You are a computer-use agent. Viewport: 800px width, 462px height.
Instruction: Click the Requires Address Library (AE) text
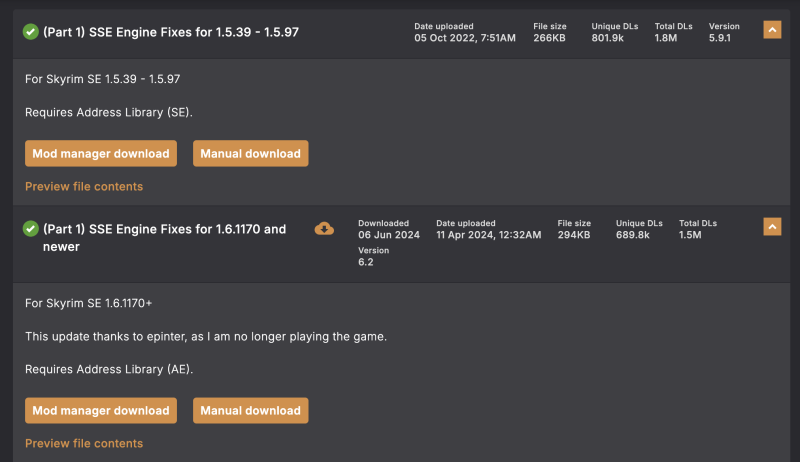click(109, 369)
